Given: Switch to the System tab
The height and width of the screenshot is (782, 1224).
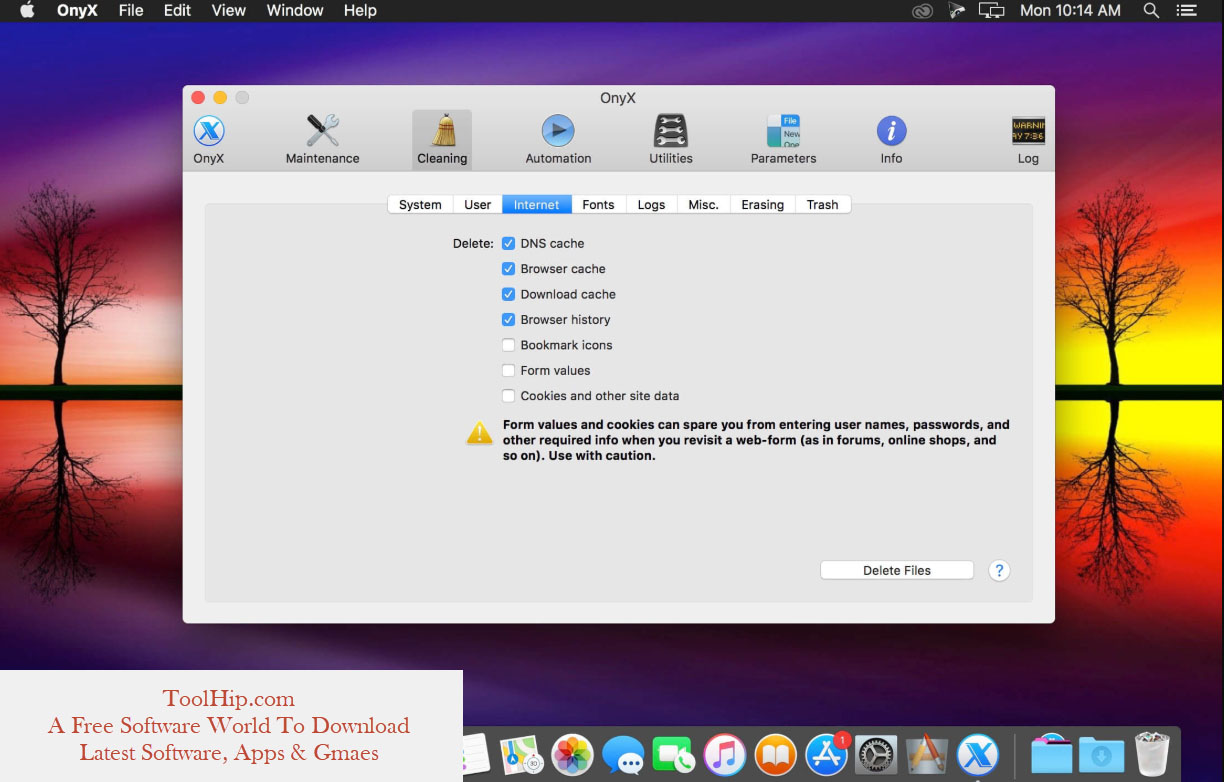Looking at the screenshot, I should click(x=420, y=204).
